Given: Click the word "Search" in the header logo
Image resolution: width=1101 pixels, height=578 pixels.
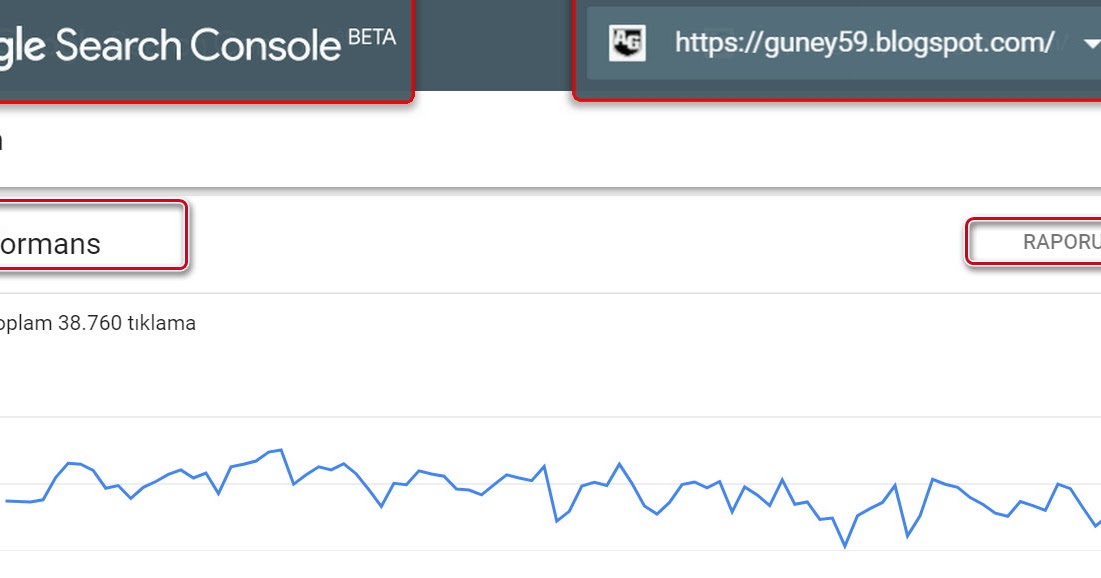Looking at the screenshot, I should (x=118, y=45).
